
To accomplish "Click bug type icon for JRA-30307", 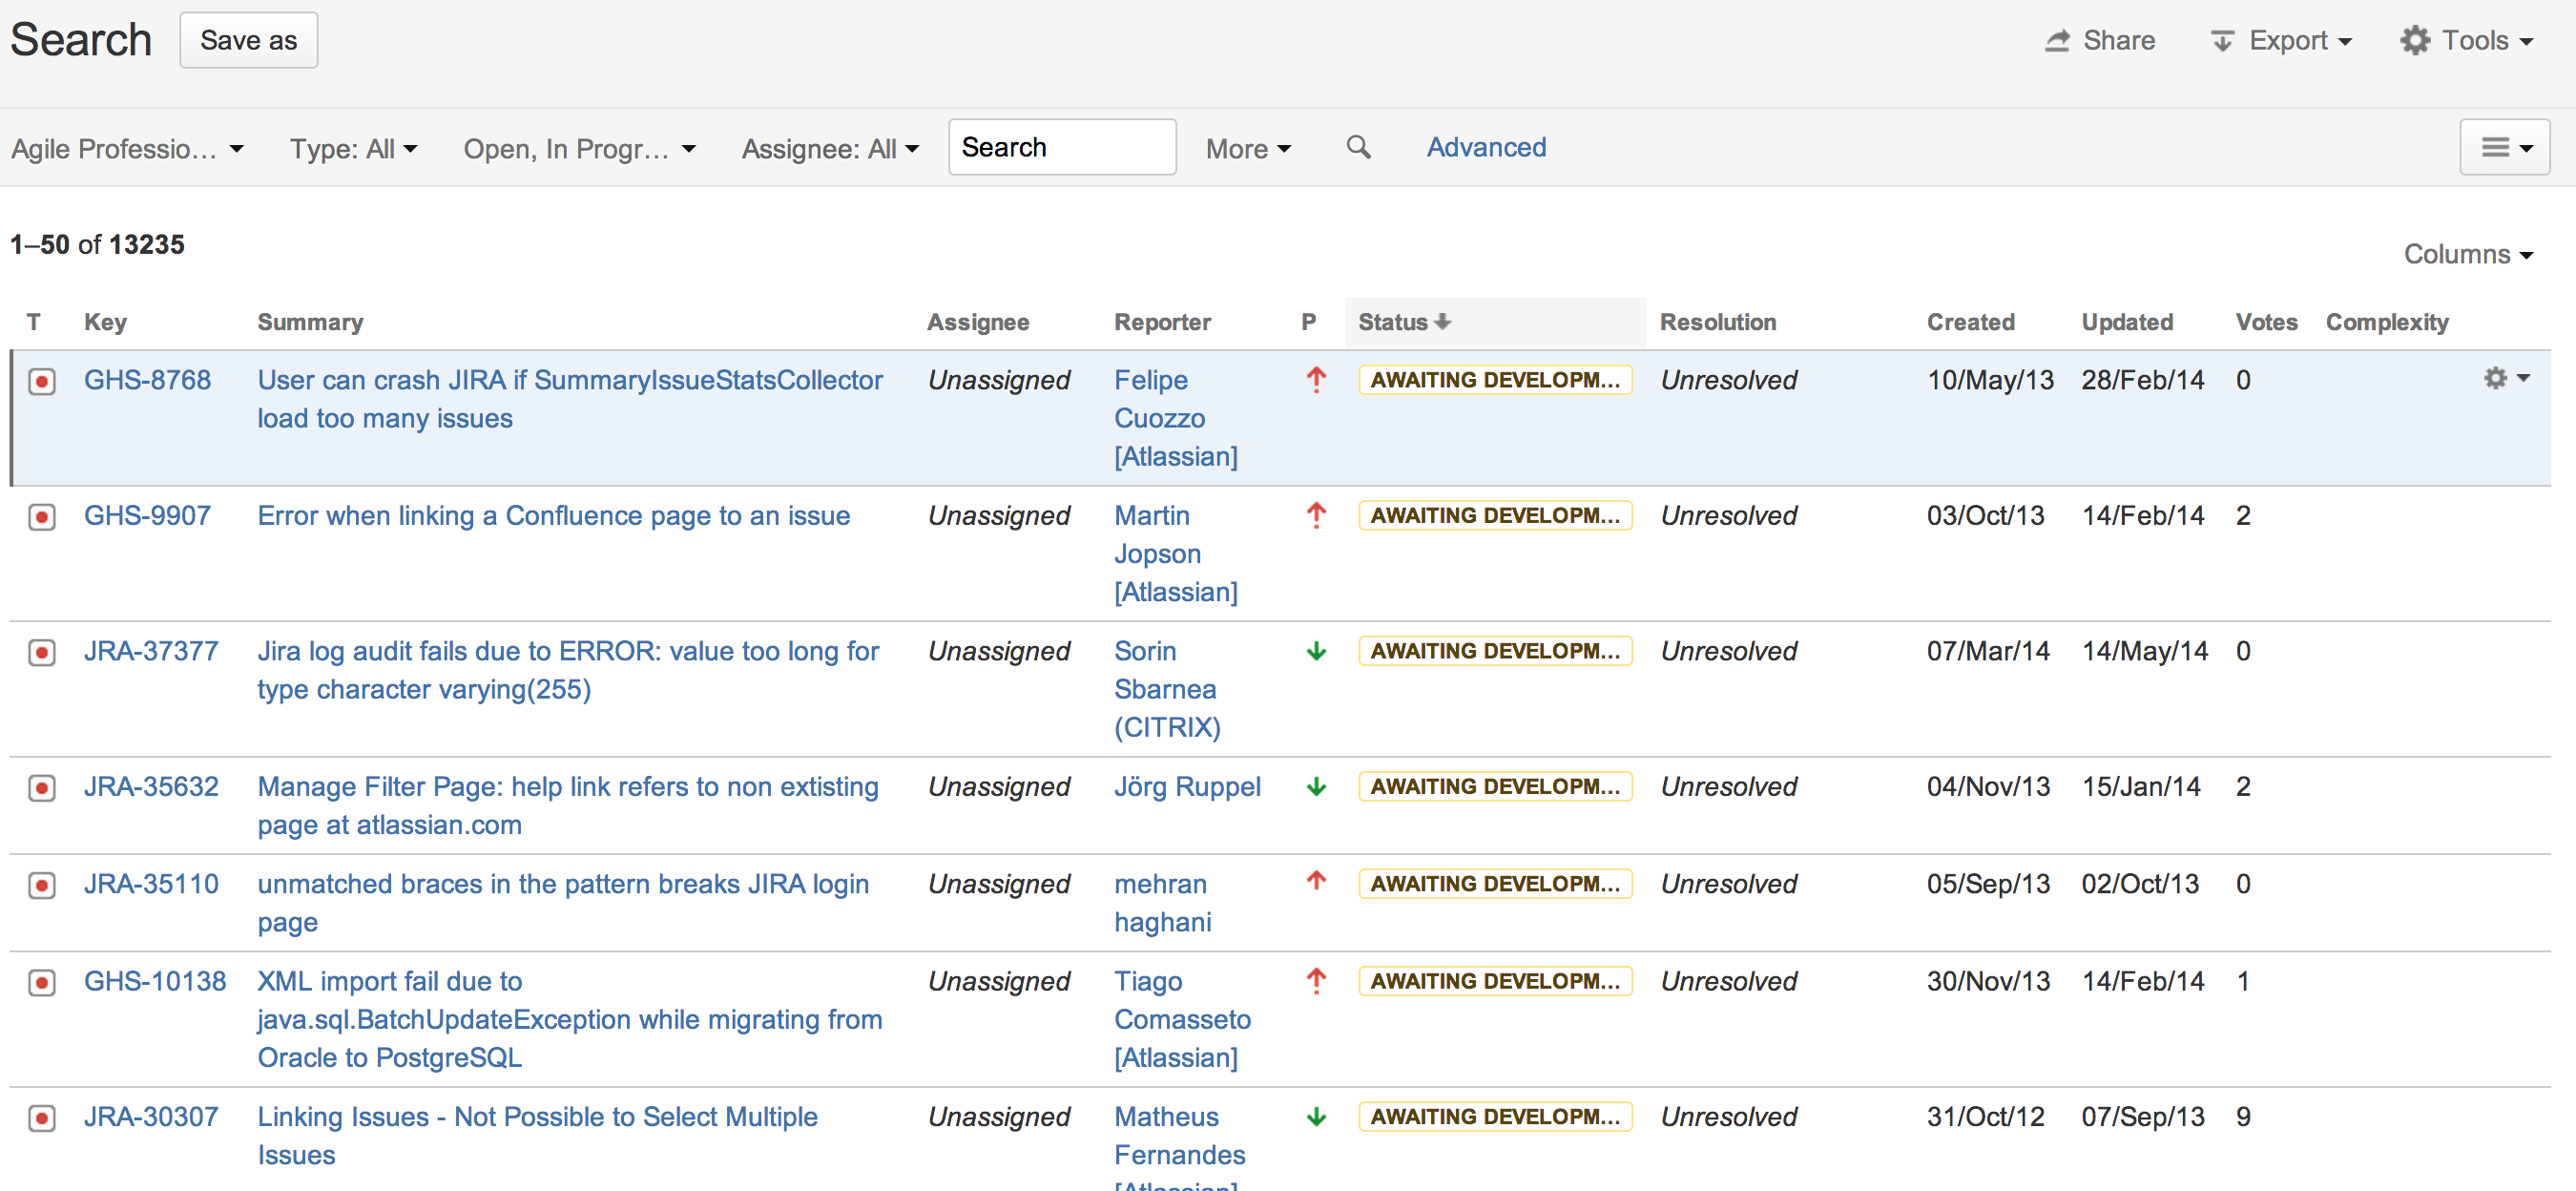I will coord(42,1118).
